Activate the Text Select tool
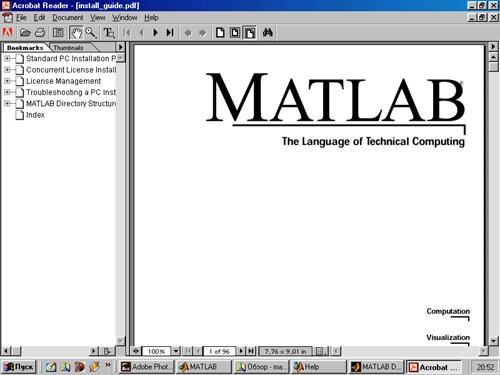Image resolution: width=500 pixels, height=375 pixels. point(109,33)
